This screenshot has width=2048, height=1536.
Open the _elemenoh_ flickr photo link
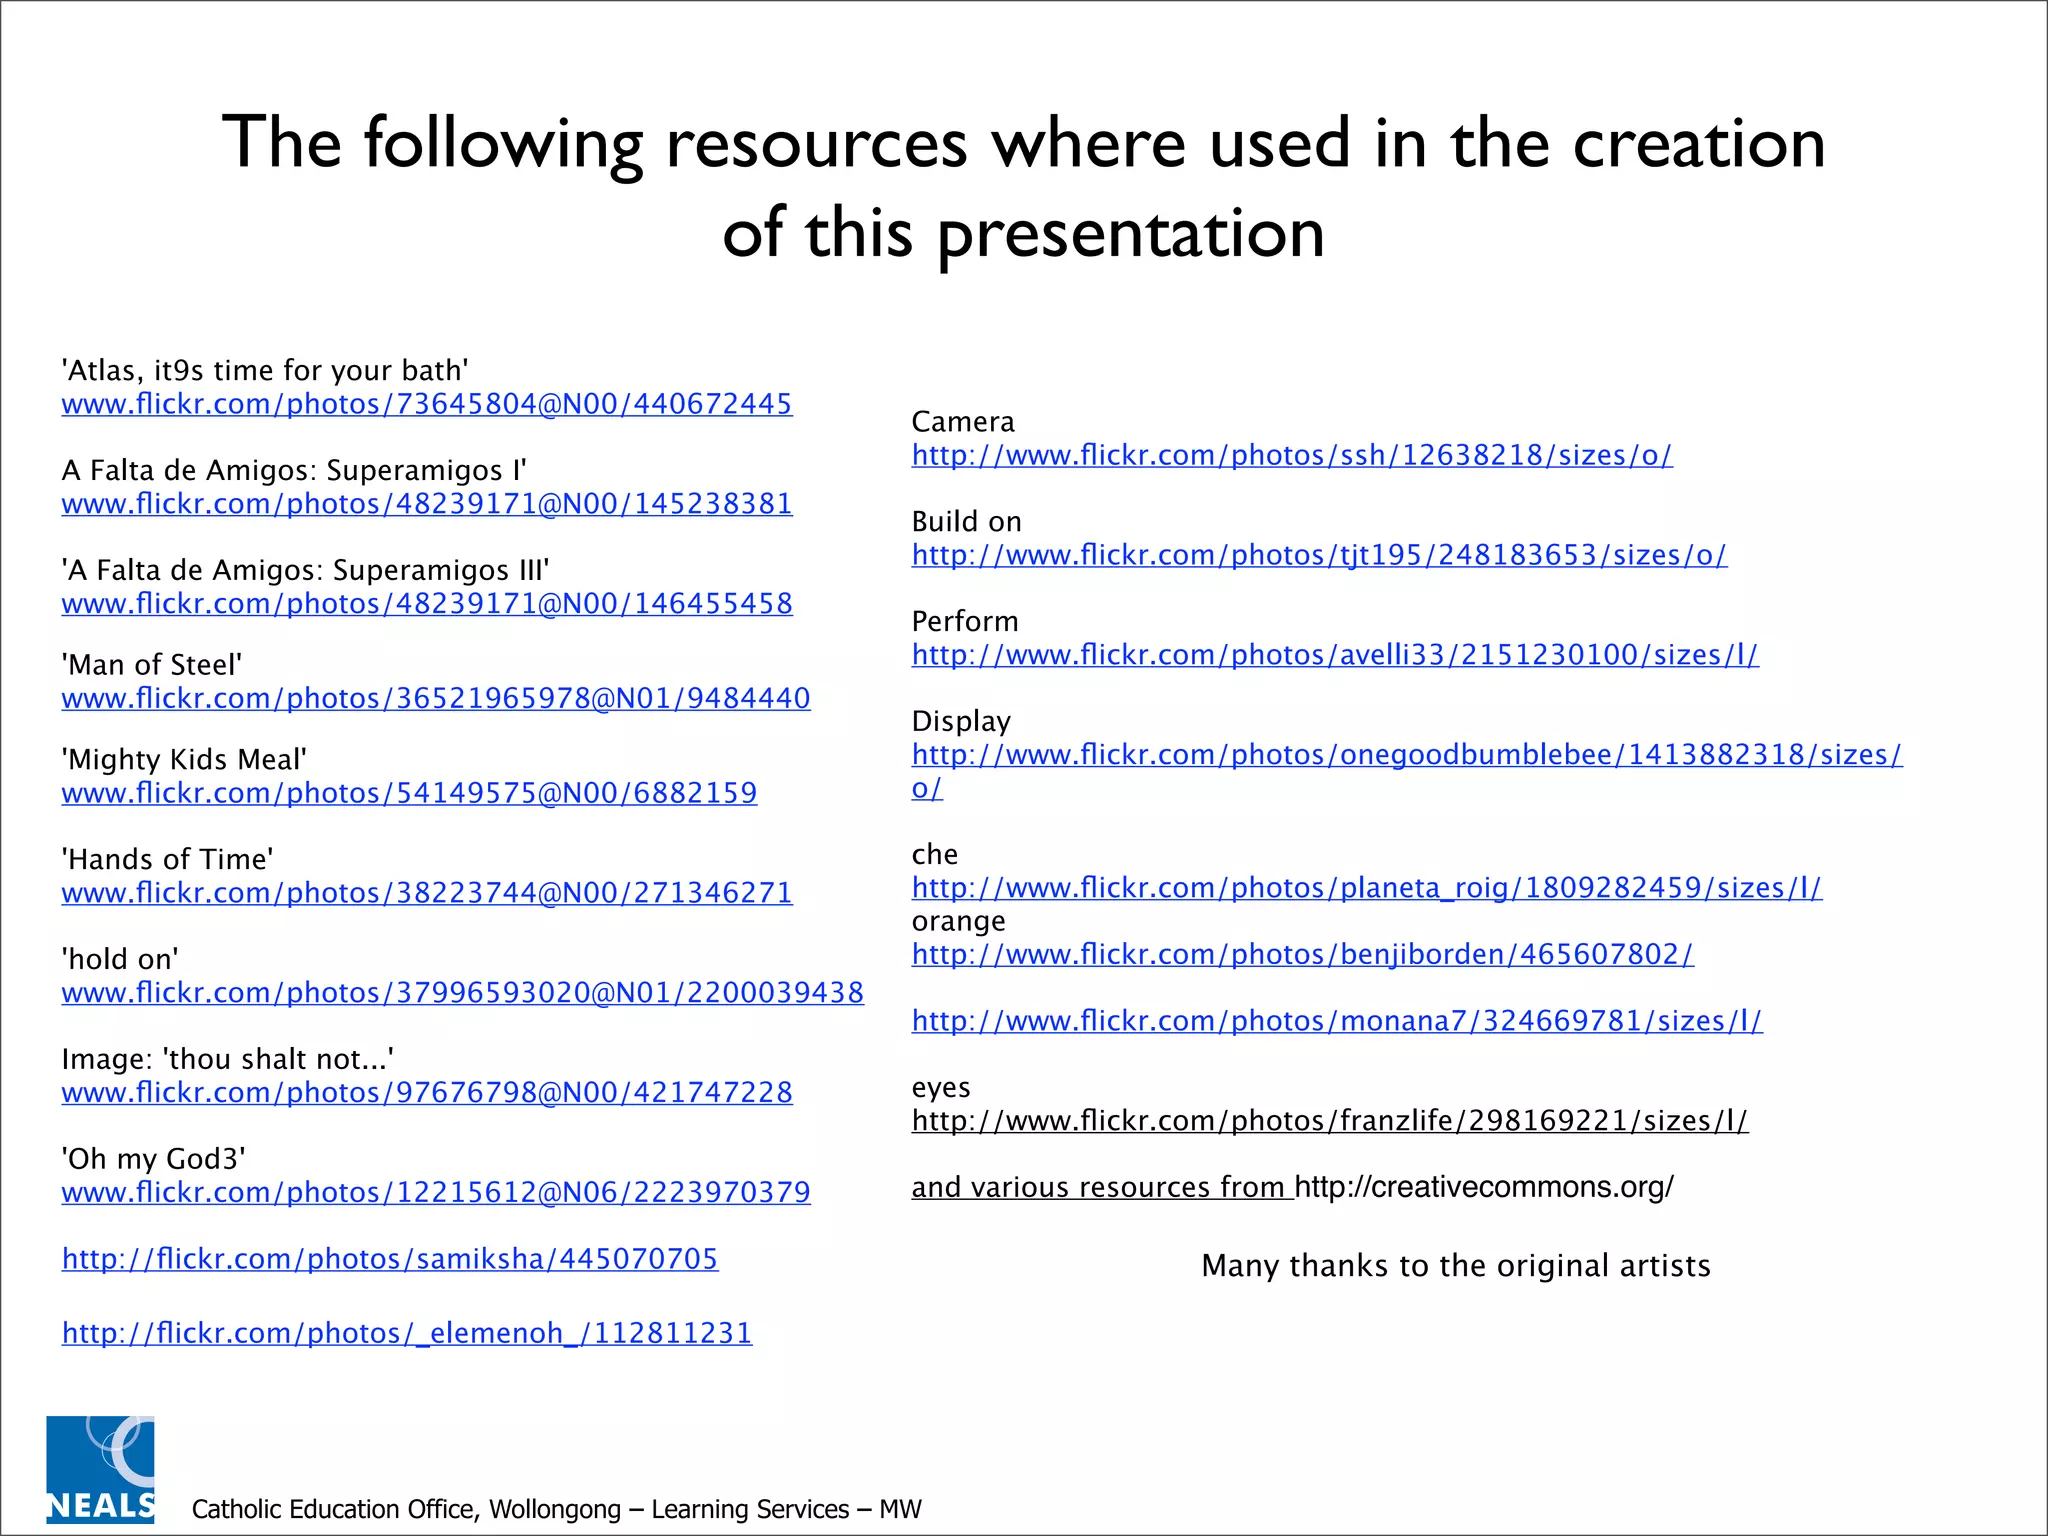click(407, 1333)
